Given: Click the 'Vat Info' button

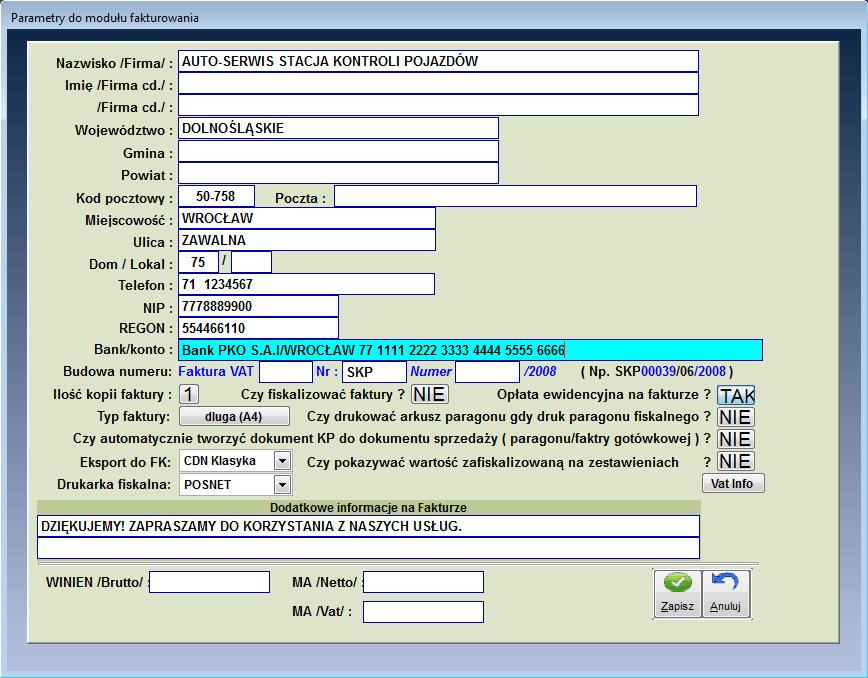Looking at the screenshot, I should coord(733,483).
